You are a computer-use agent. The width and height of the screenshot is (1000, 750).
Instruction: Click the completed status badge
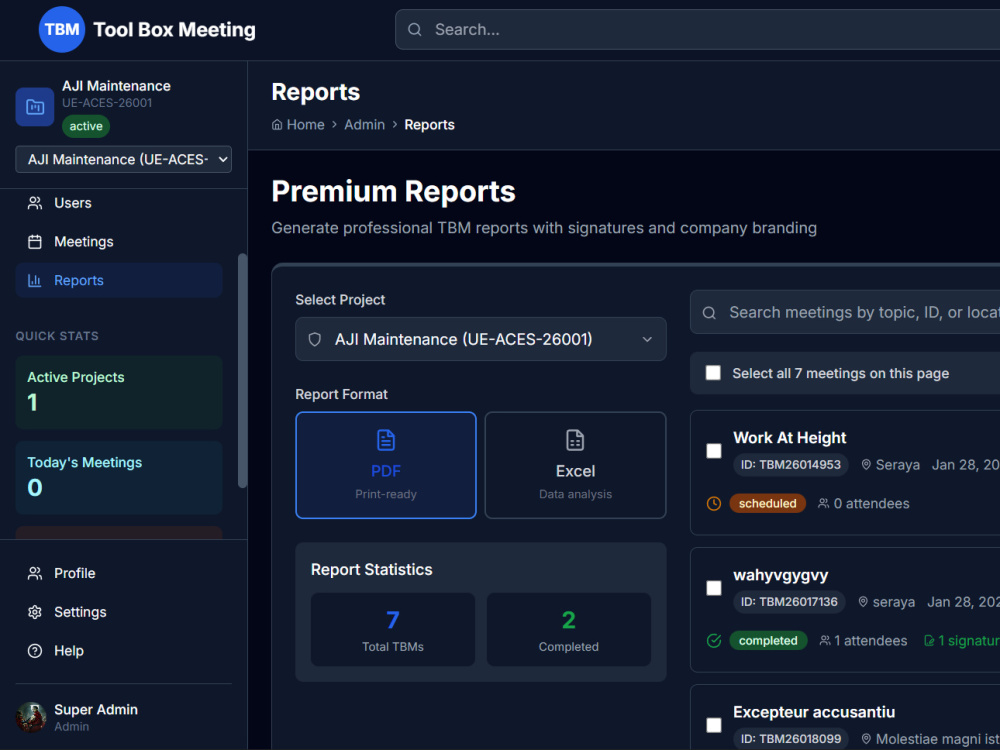[x=768, y=641]
